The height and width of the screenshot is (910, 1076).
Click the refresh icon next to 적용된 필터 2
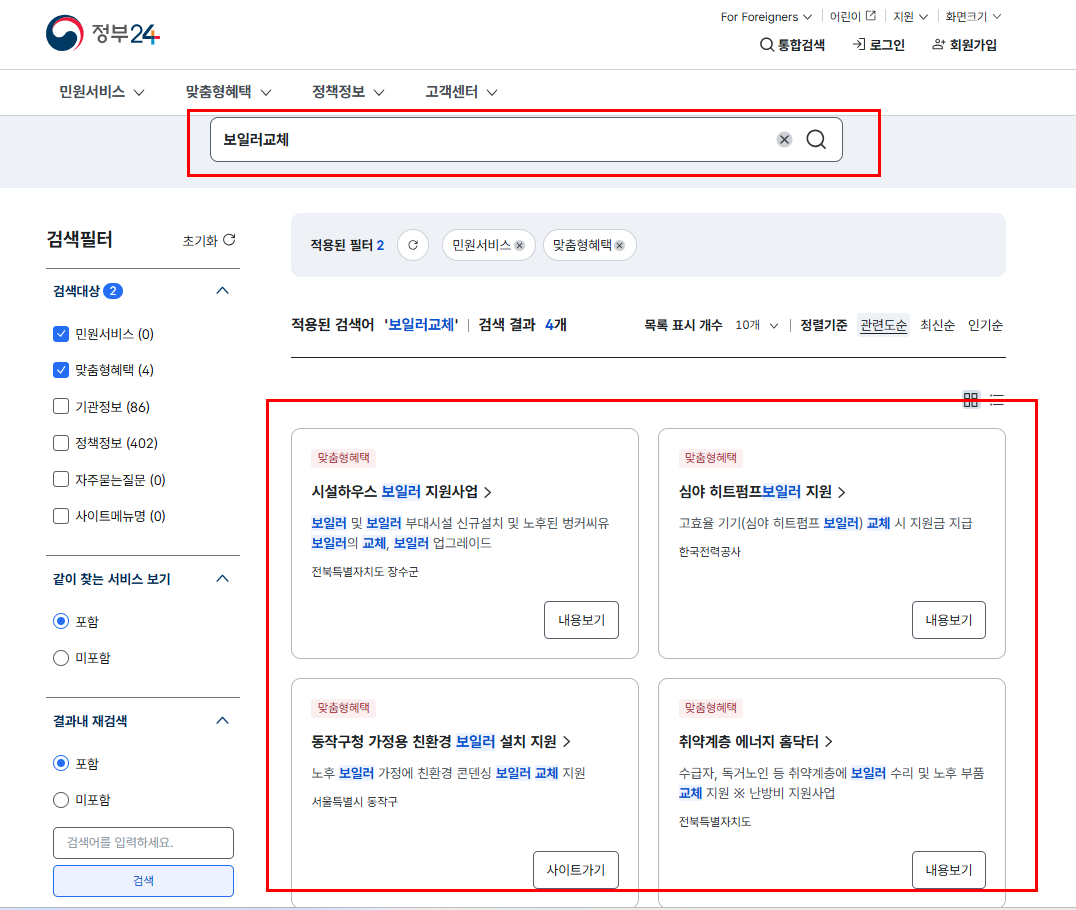point(412,245)
